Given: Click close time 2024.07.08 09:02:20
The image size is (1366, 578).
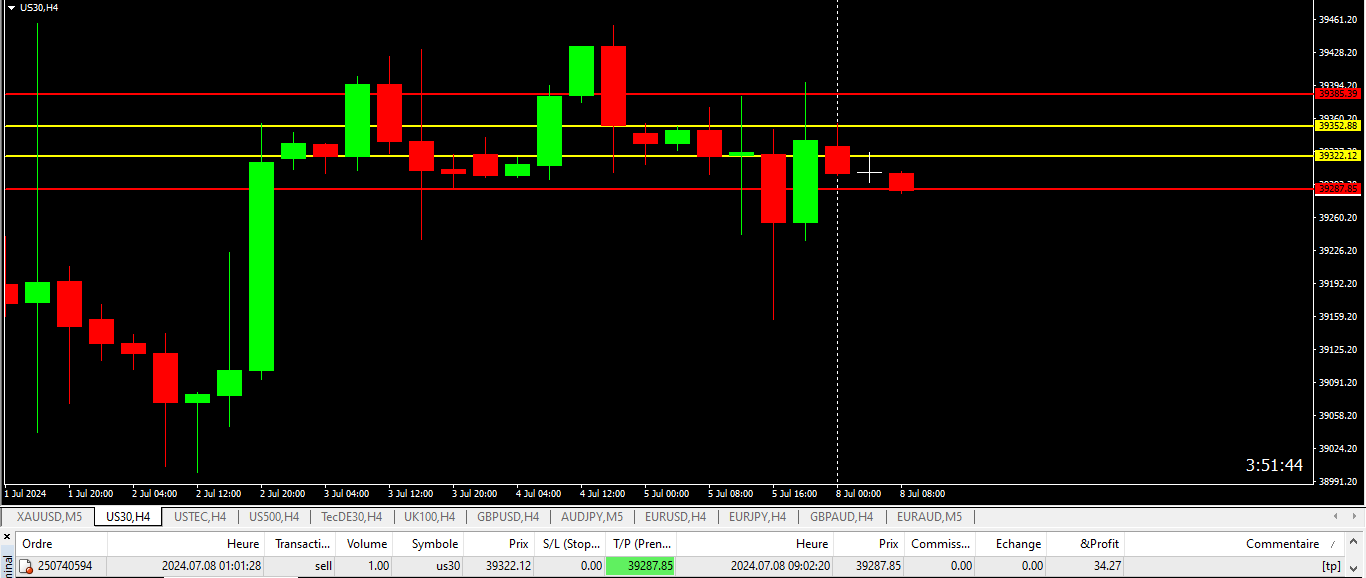Looking at the screenshot, I should tap(780, 567).
